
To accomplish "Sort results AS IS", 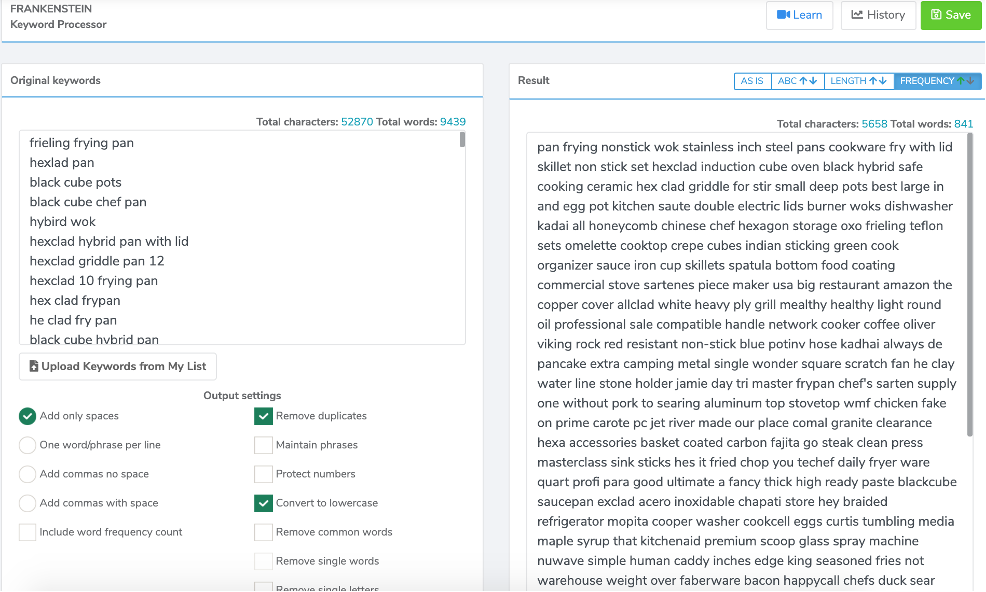I will (x=752, y=81).
